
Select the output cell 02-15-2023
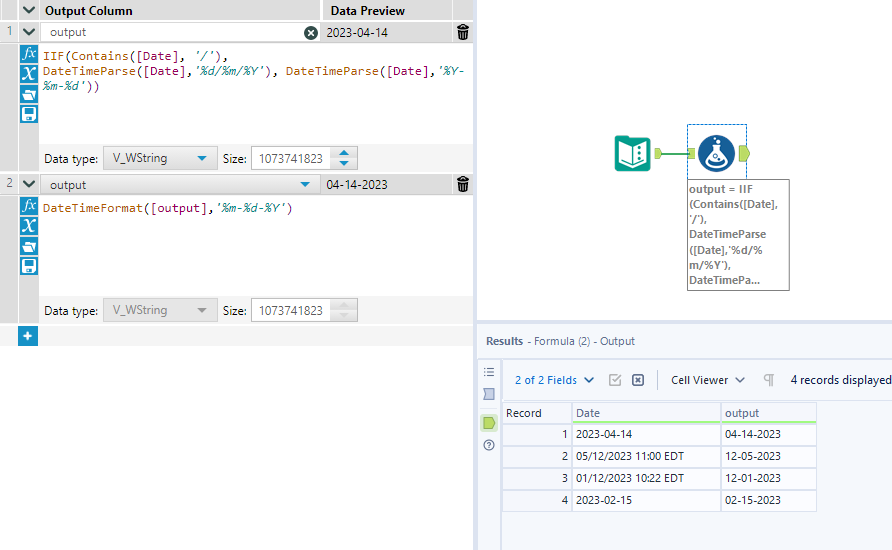(x=768, y=501)
